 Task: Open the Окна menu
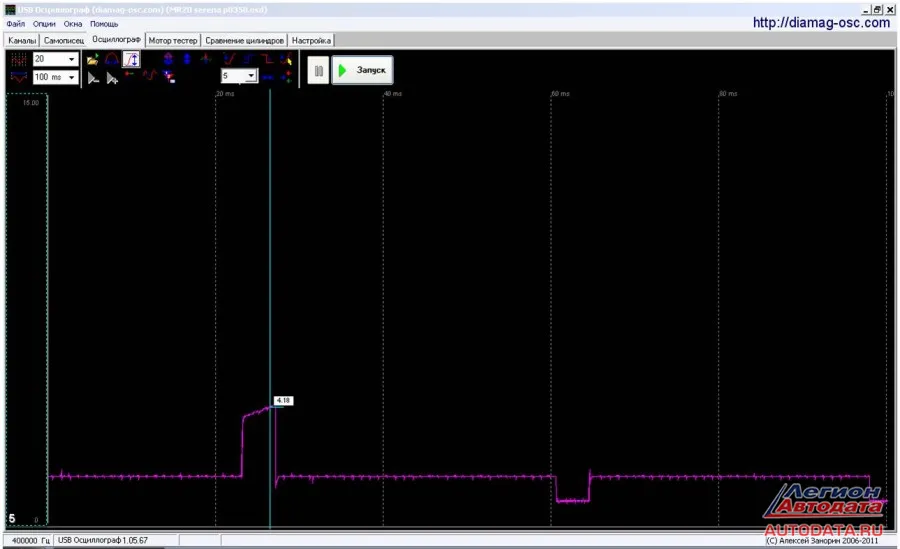pos(73,24)
